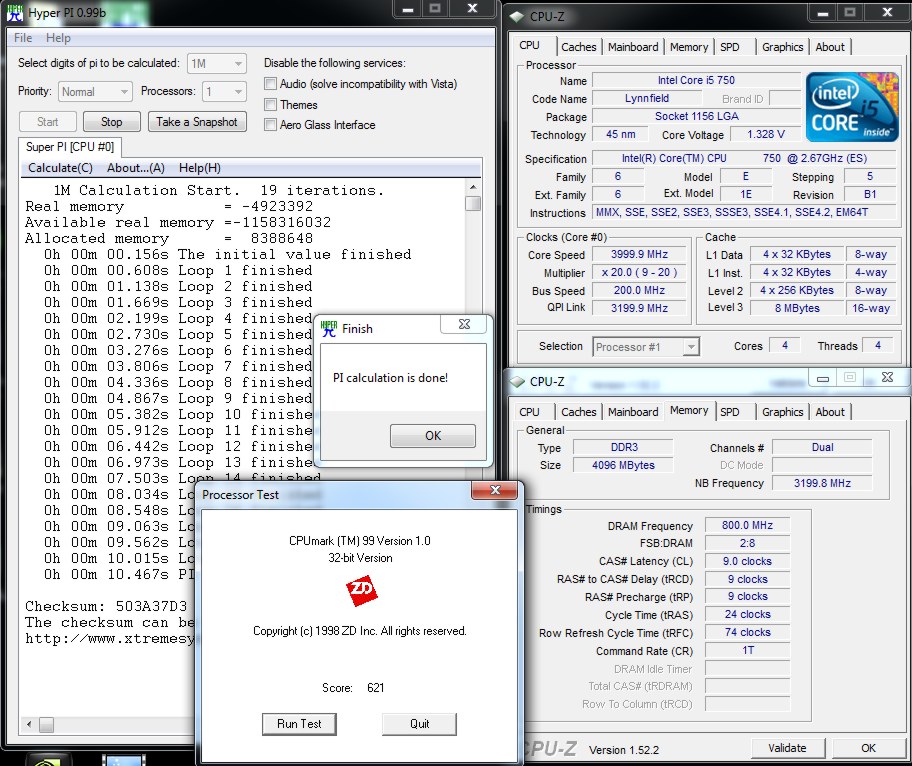Open the Processors count dropdown

[225, 92]
